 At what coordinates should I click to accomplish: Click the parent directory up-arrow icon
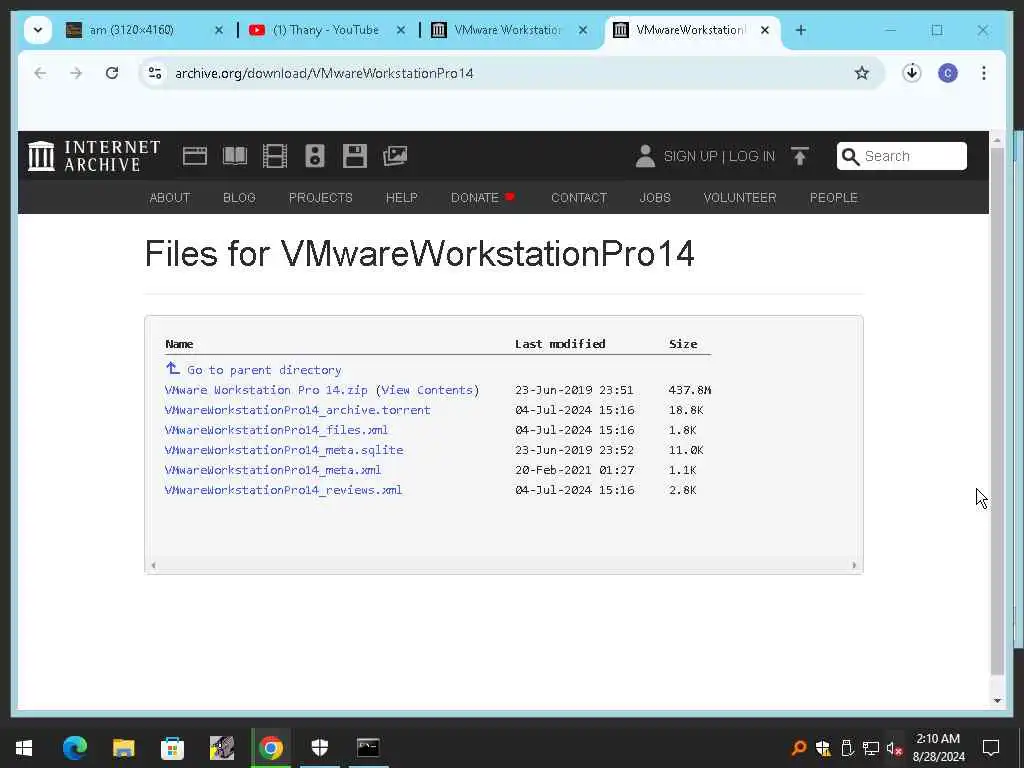pyautogui.click(x=172, y=368)
